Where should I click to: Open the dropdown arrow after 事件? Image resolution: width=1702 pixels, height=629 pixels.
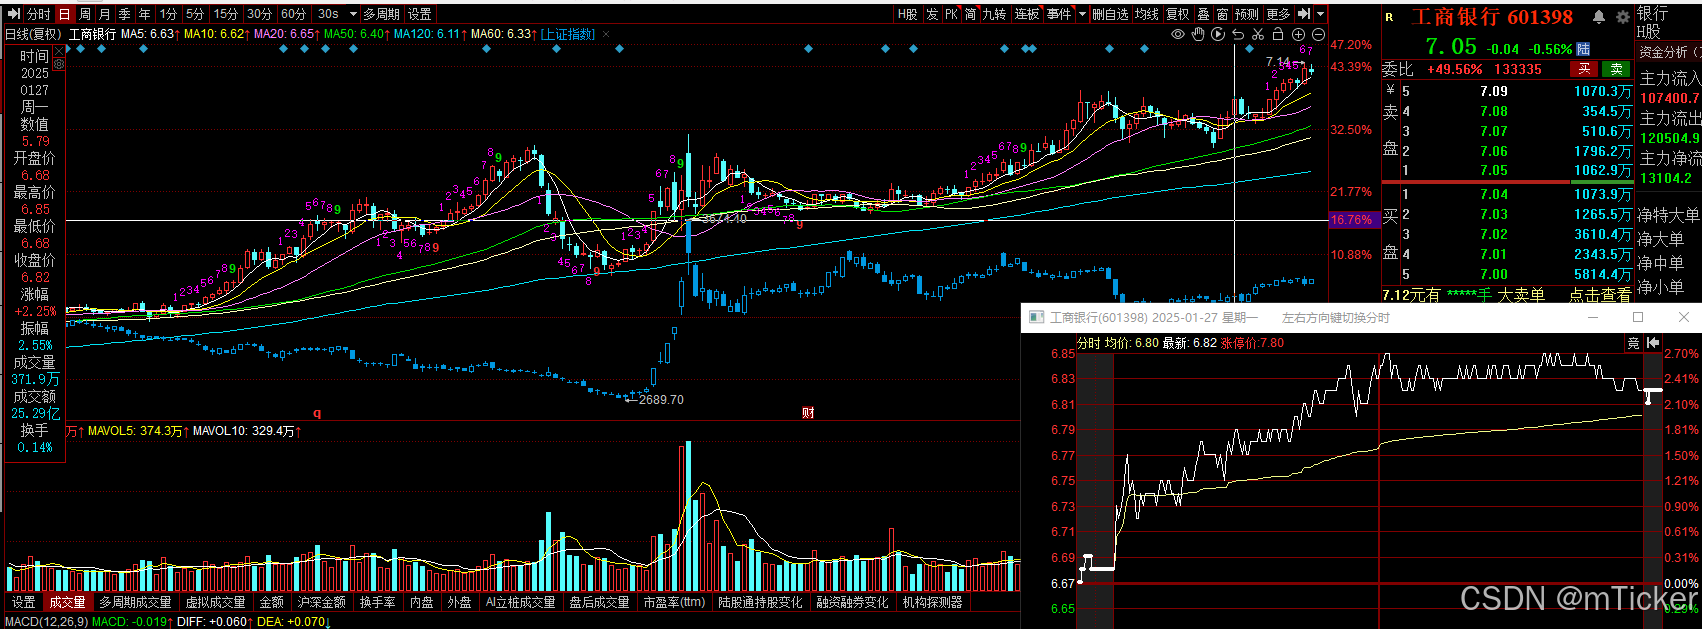(x=1082, y=14)
